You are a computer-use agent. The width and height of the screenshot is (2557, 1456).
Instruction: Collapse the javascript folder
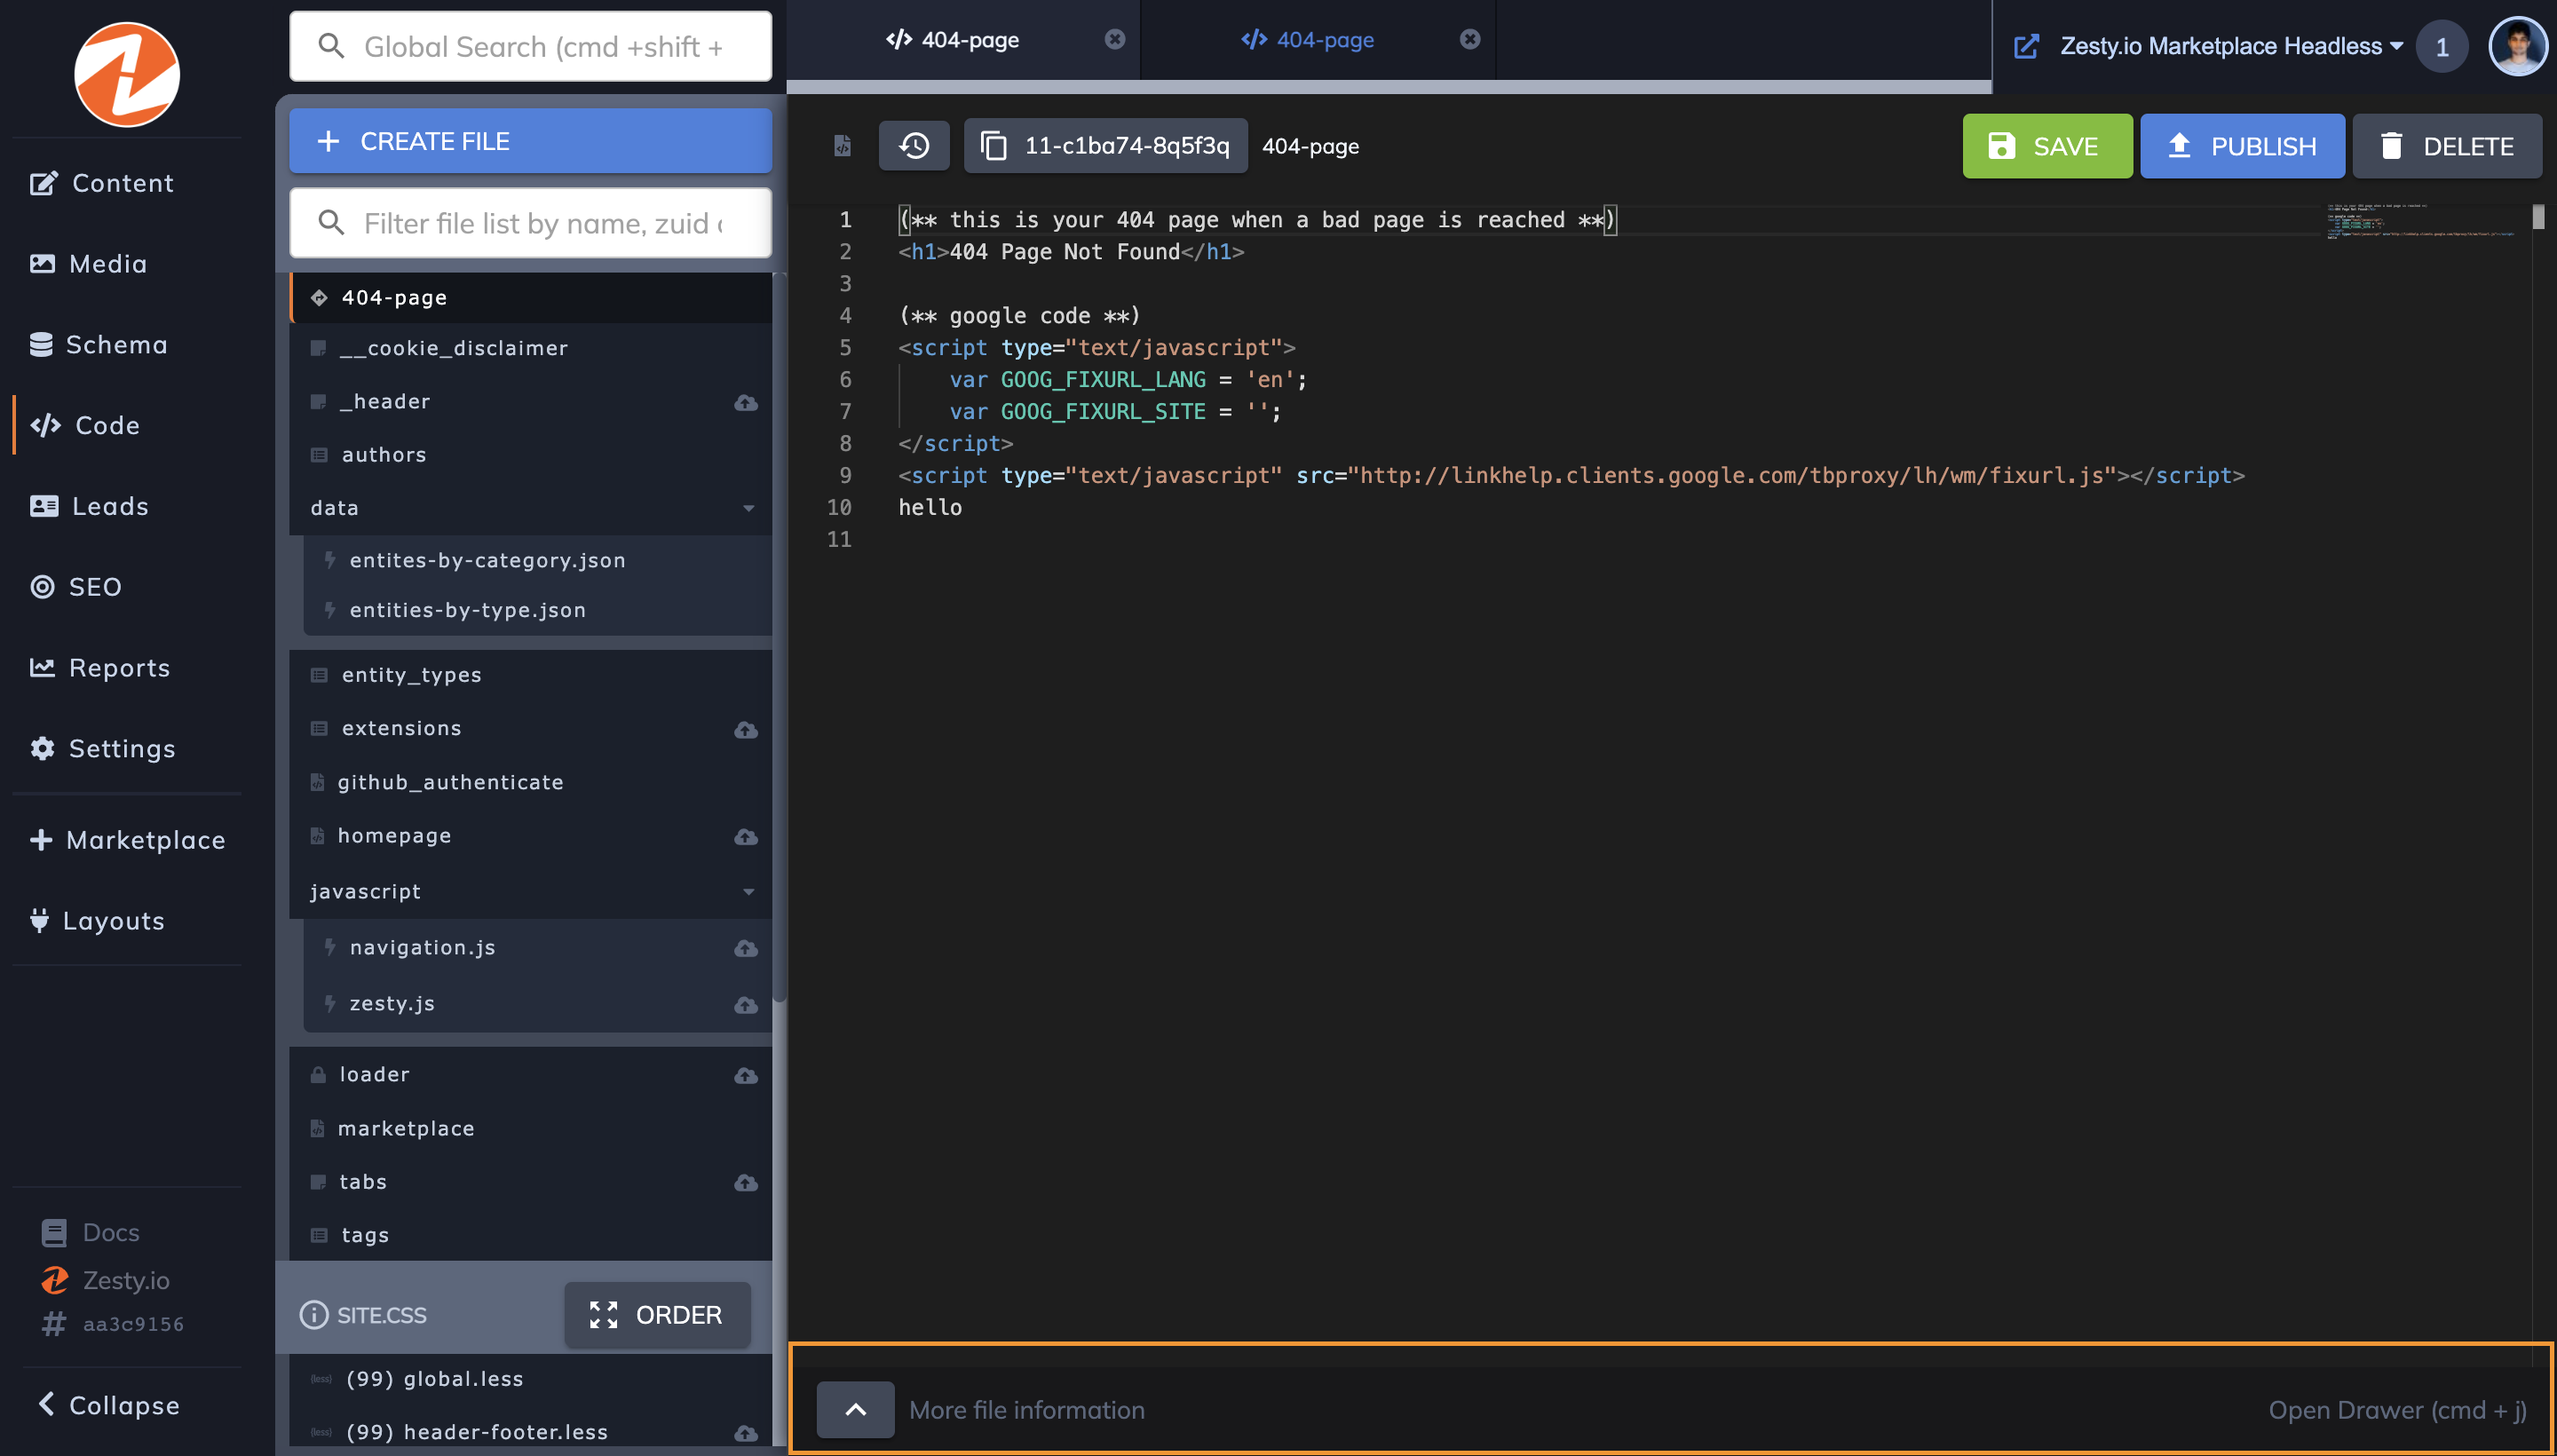tap(748, 892)
